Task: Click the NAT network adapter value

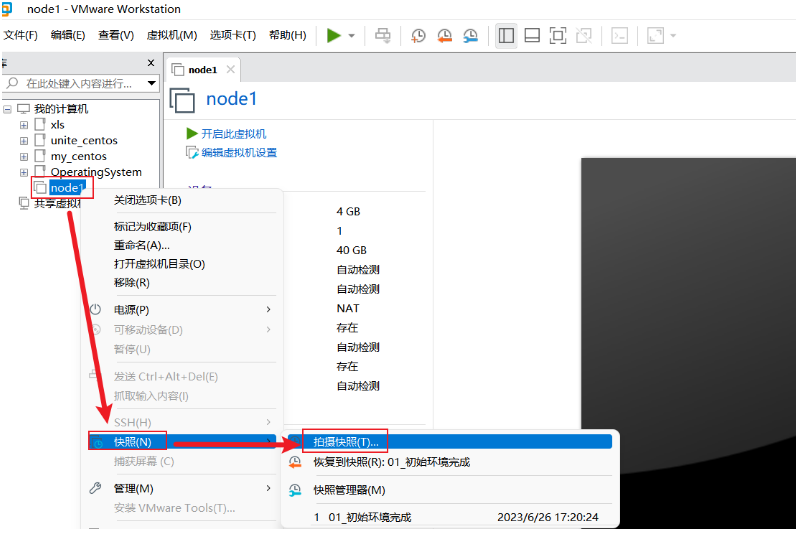Action: click(x=348, y=308)
